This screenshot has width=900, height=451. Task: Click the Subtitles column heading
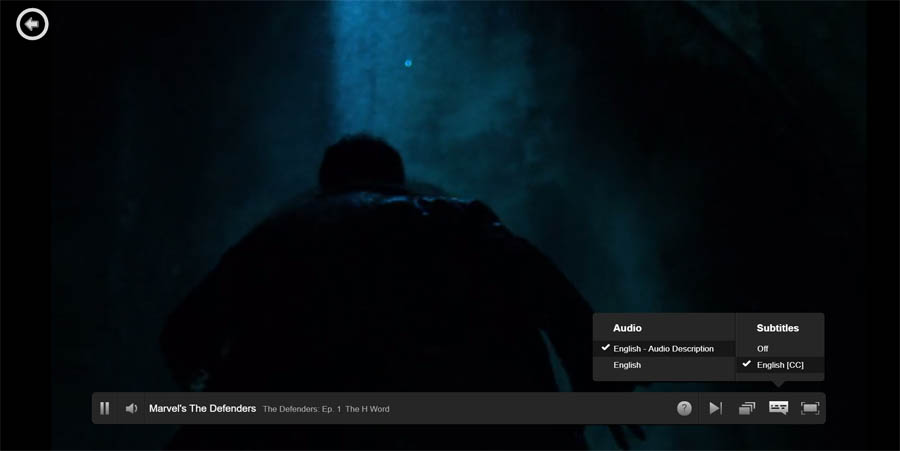(778, 328)
